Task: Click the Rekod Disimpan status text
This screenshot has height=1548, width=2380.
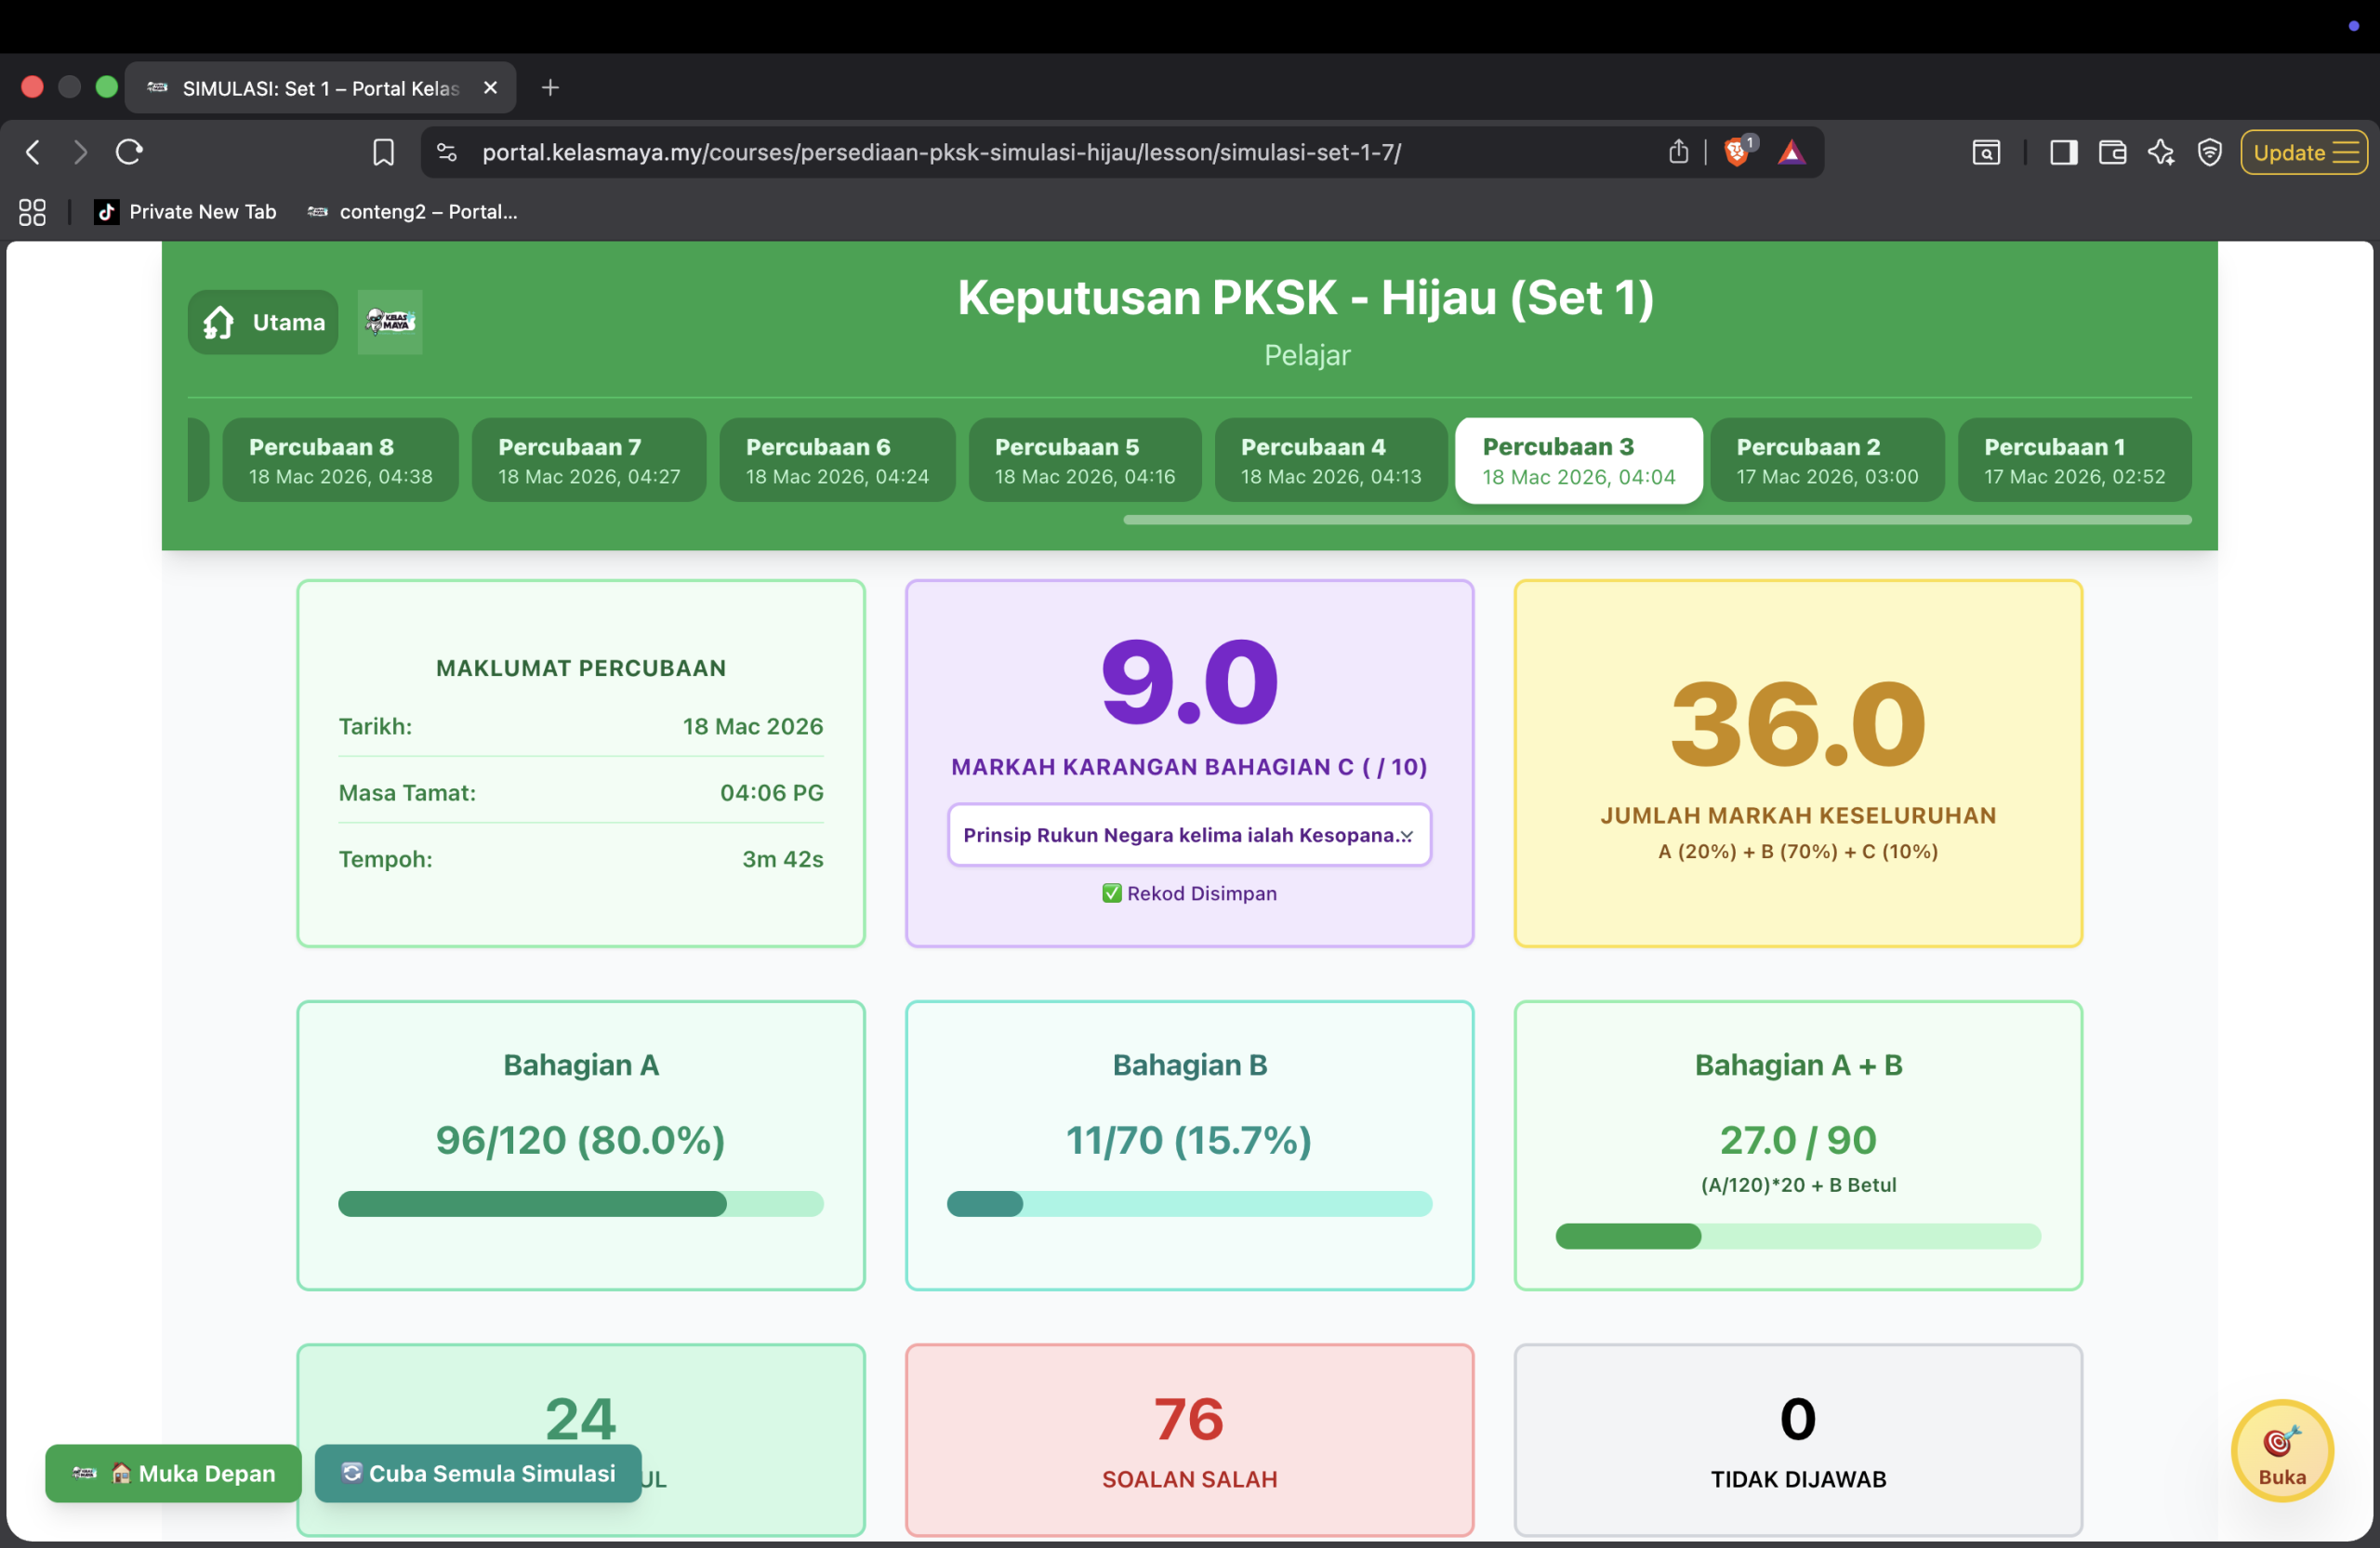Action: pyautogui.click(x=1189, y=893)
